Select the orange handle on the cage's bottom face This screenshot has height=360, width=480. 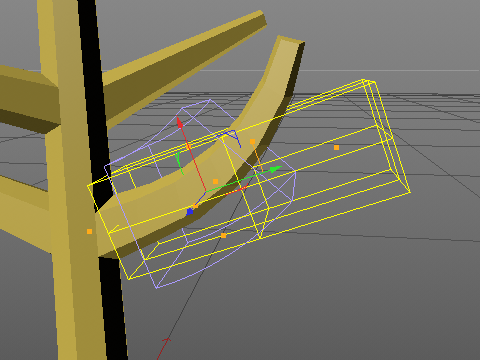tap(224, 236)
